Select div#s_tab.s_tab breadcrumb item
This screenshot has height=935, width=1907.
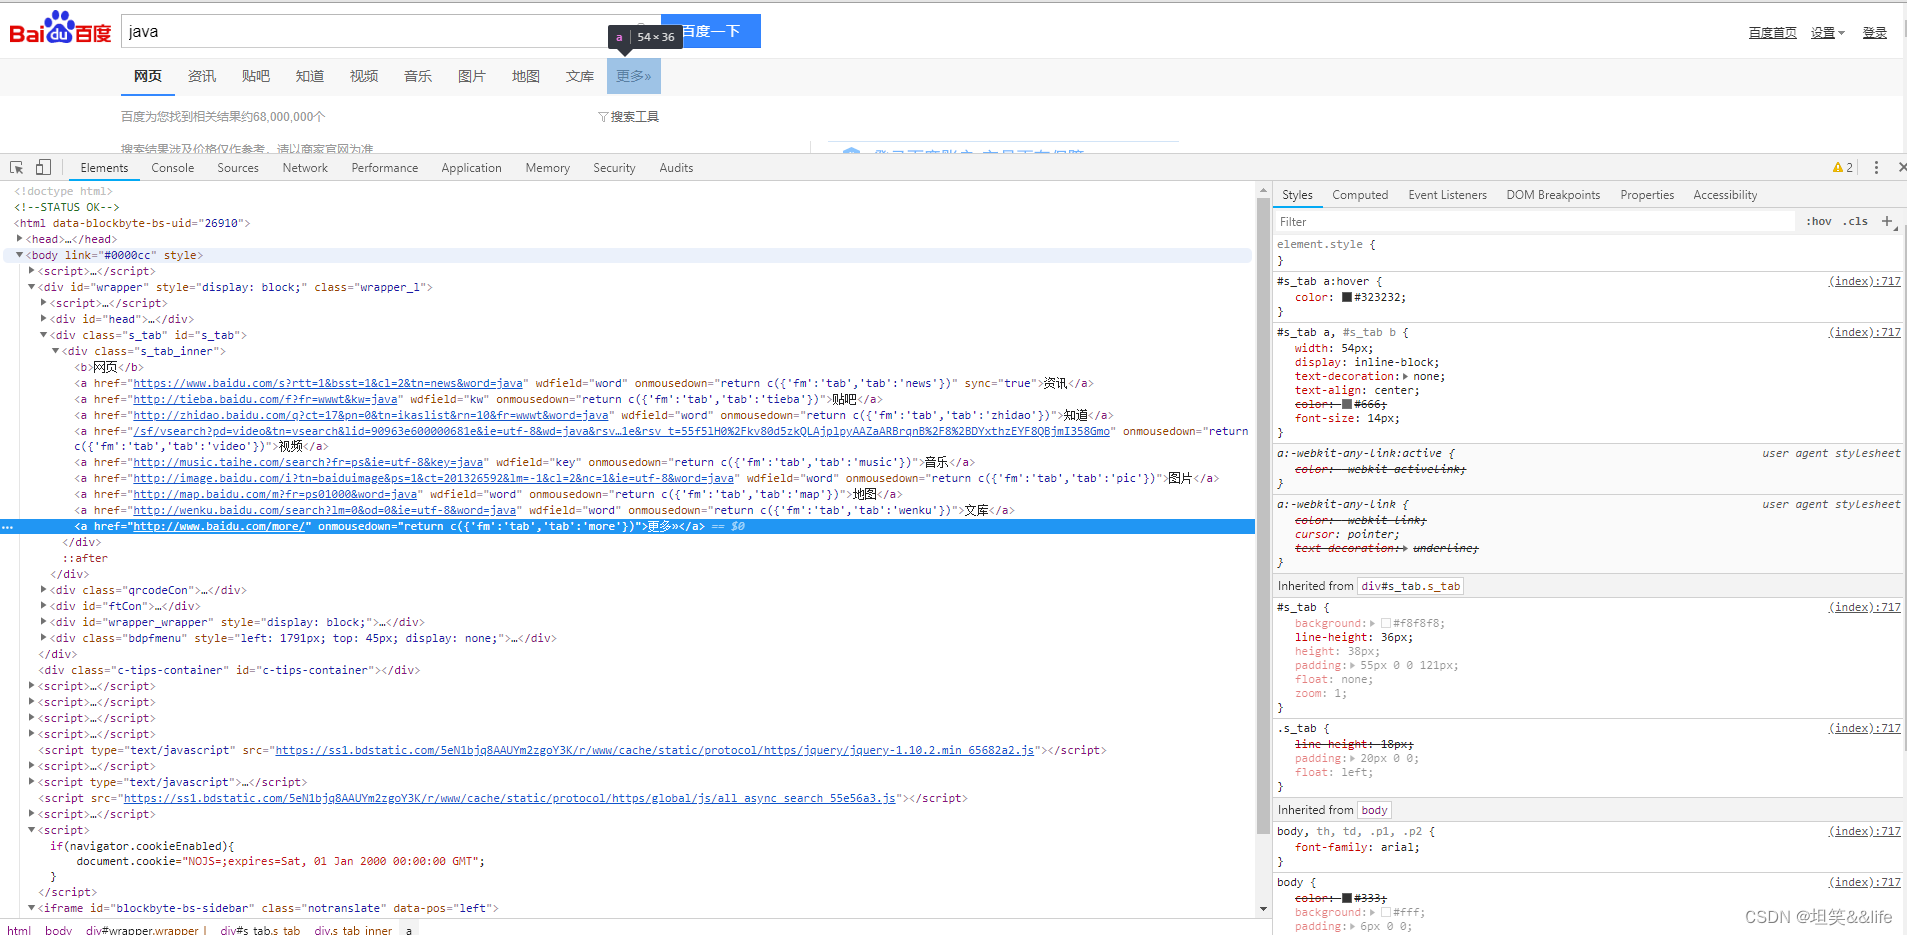click(260, 930)
